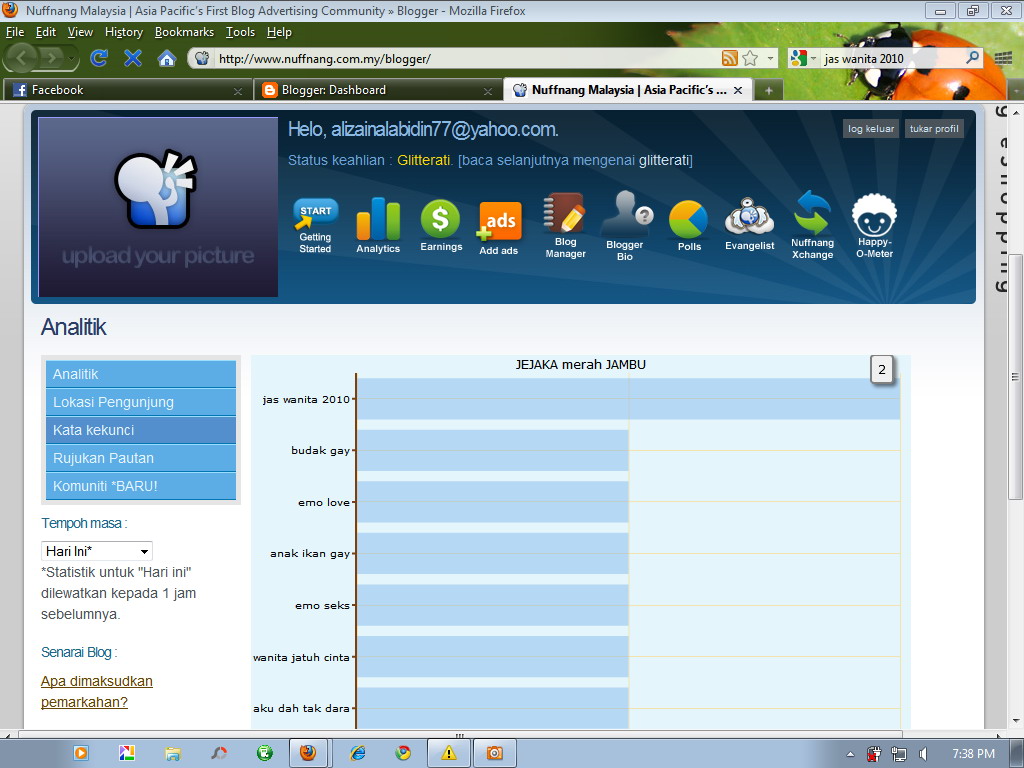Viewport: 1024px width, 768px height.
Task: Click the browser Back arrow button
Action: coord(22,58)
